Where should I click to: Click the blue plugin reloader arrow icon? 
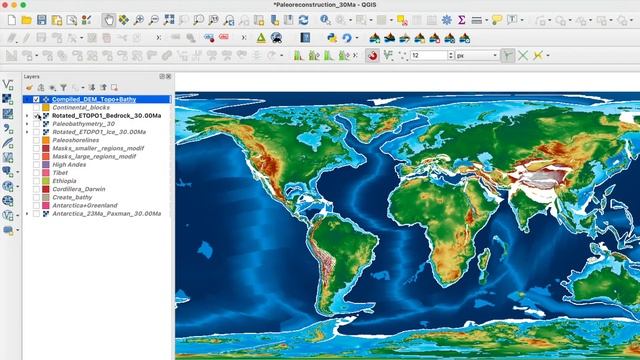coord(347,38)
